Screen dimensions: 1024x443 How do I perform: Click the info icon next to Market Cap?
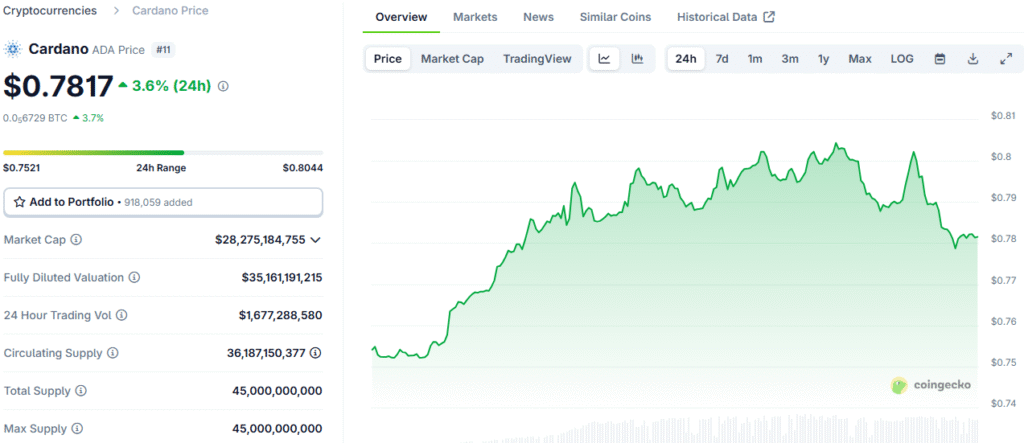(x=76, y=240)
